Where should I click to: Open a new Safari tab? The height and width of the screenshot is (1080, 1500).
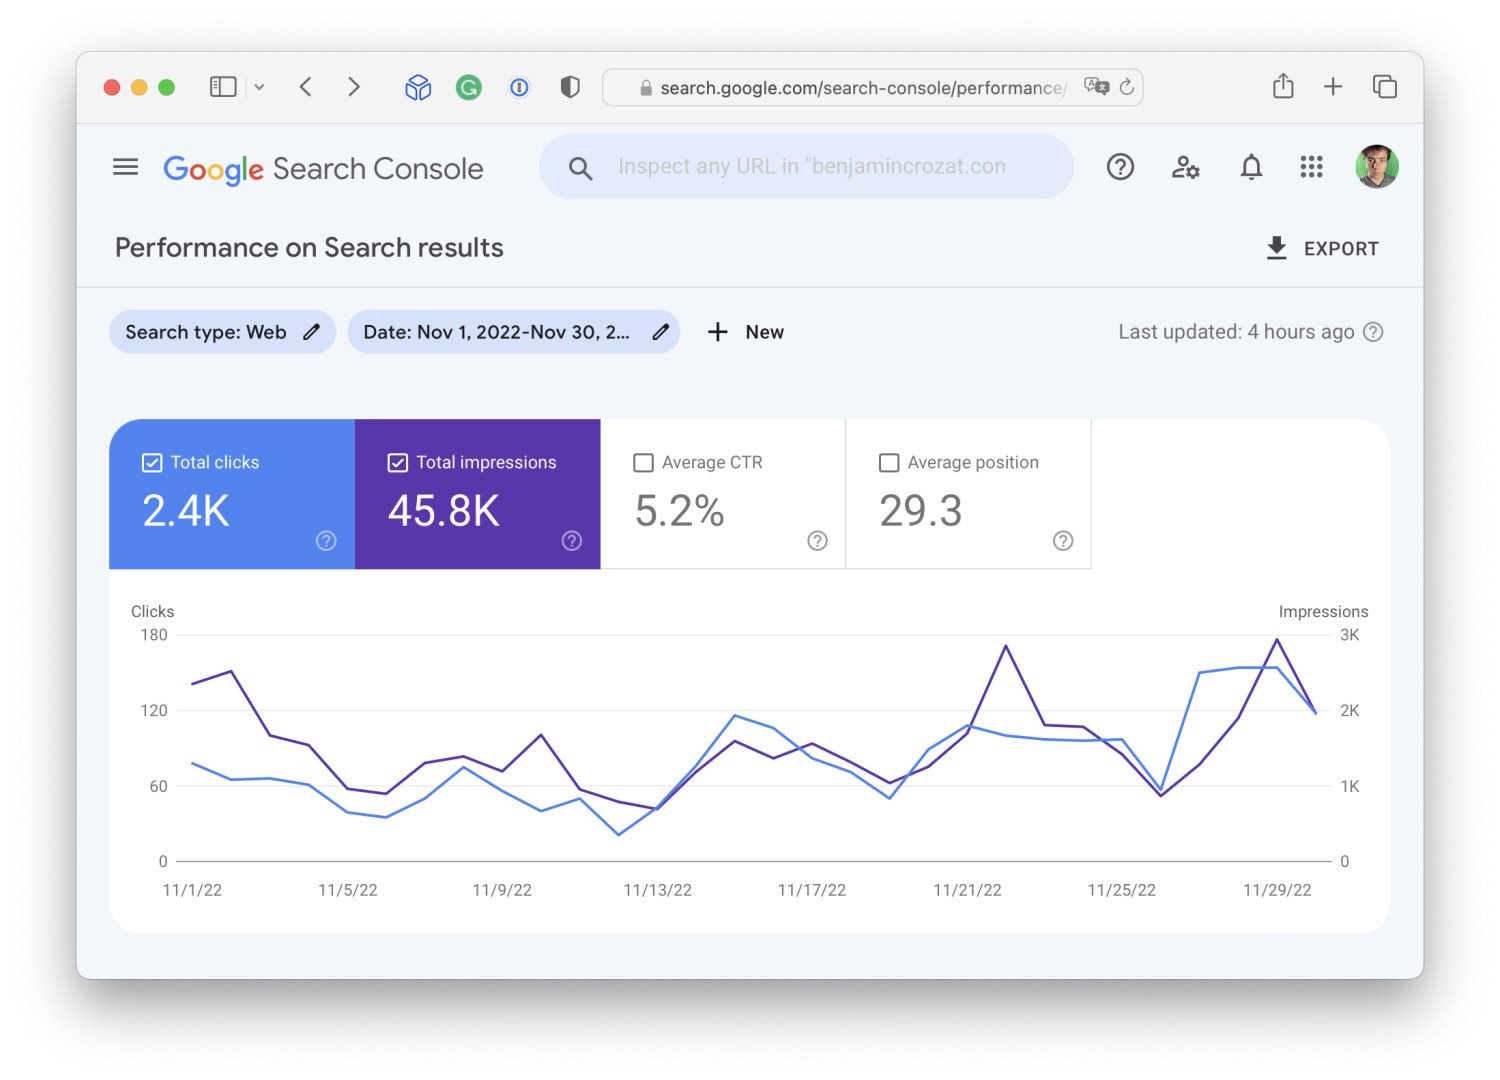click(1333, 87)
